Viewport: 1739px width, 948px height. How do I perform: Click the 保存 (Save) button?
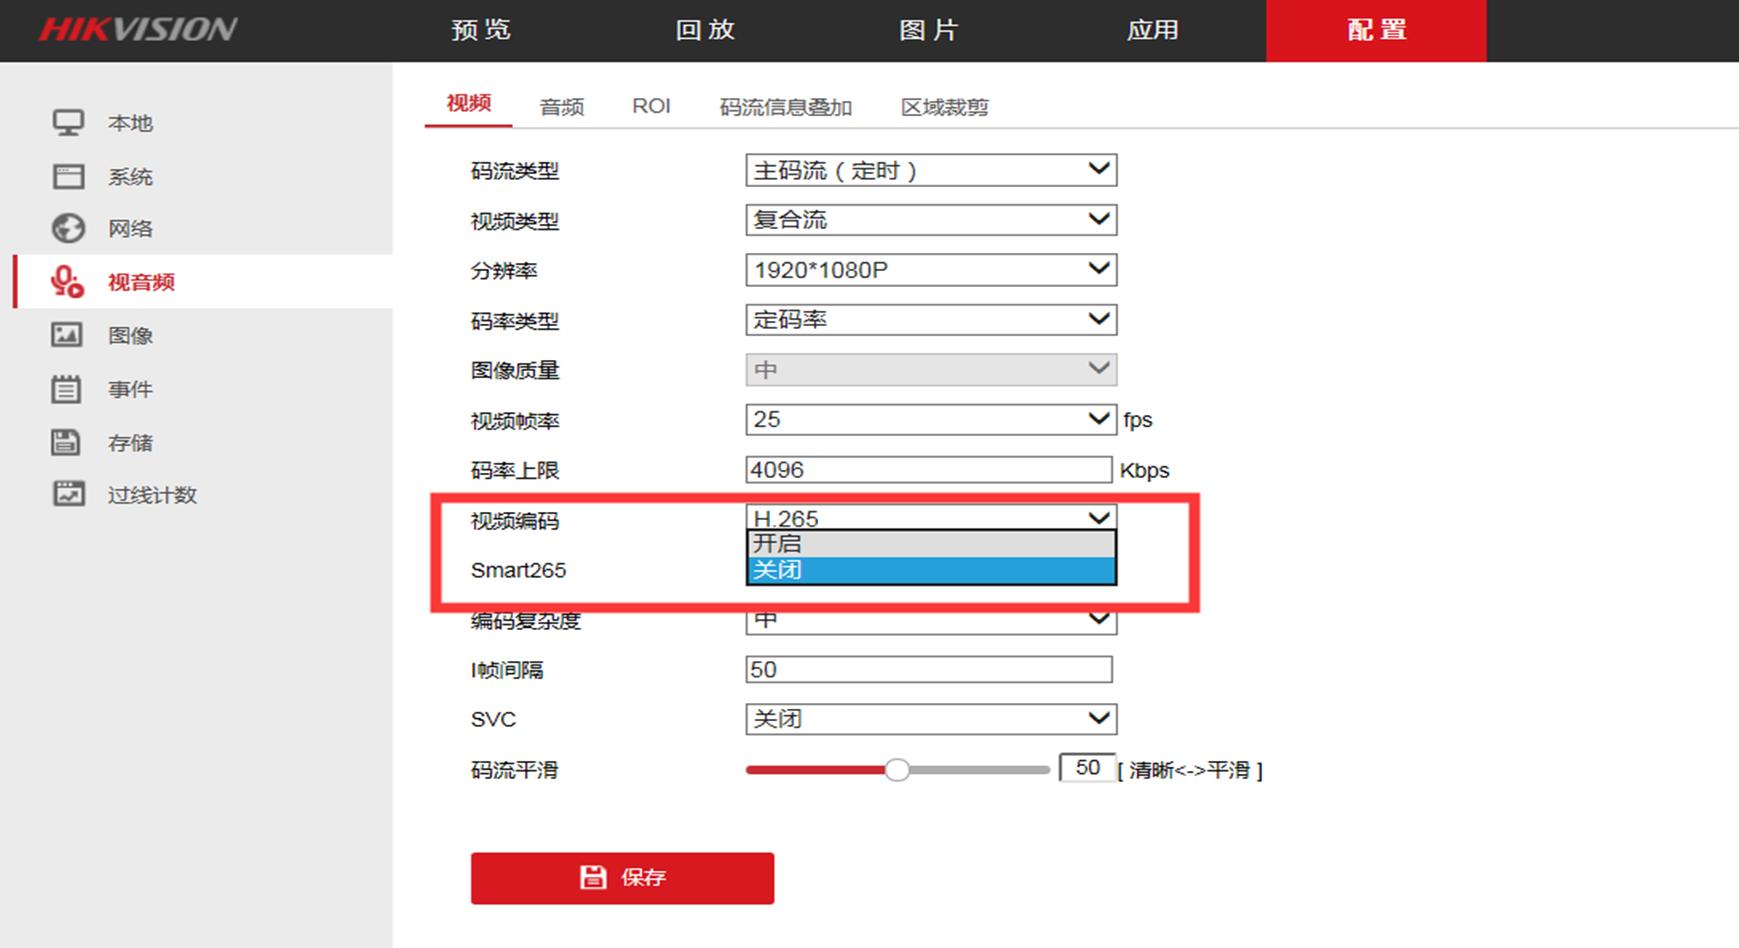pyautogui.click(x=621, y=878)
